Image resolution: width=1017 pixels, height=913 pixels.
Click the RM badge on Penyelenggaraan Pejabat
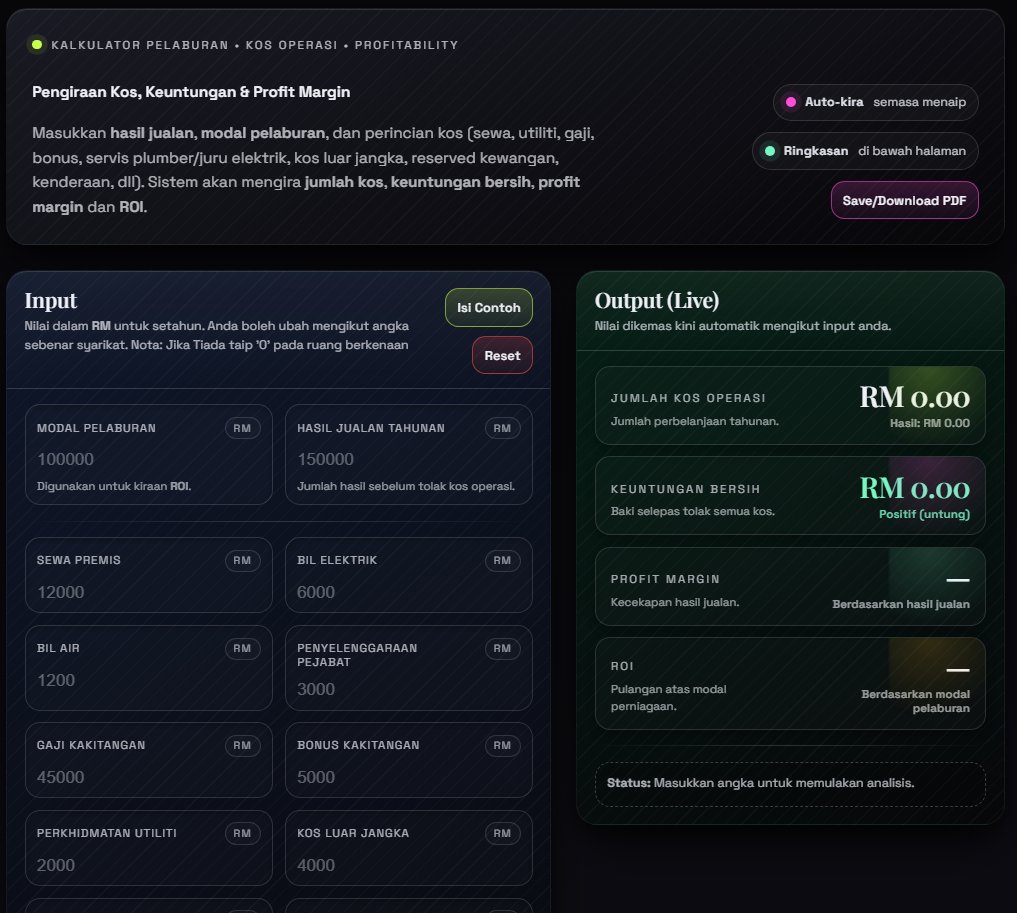(503, 648)
